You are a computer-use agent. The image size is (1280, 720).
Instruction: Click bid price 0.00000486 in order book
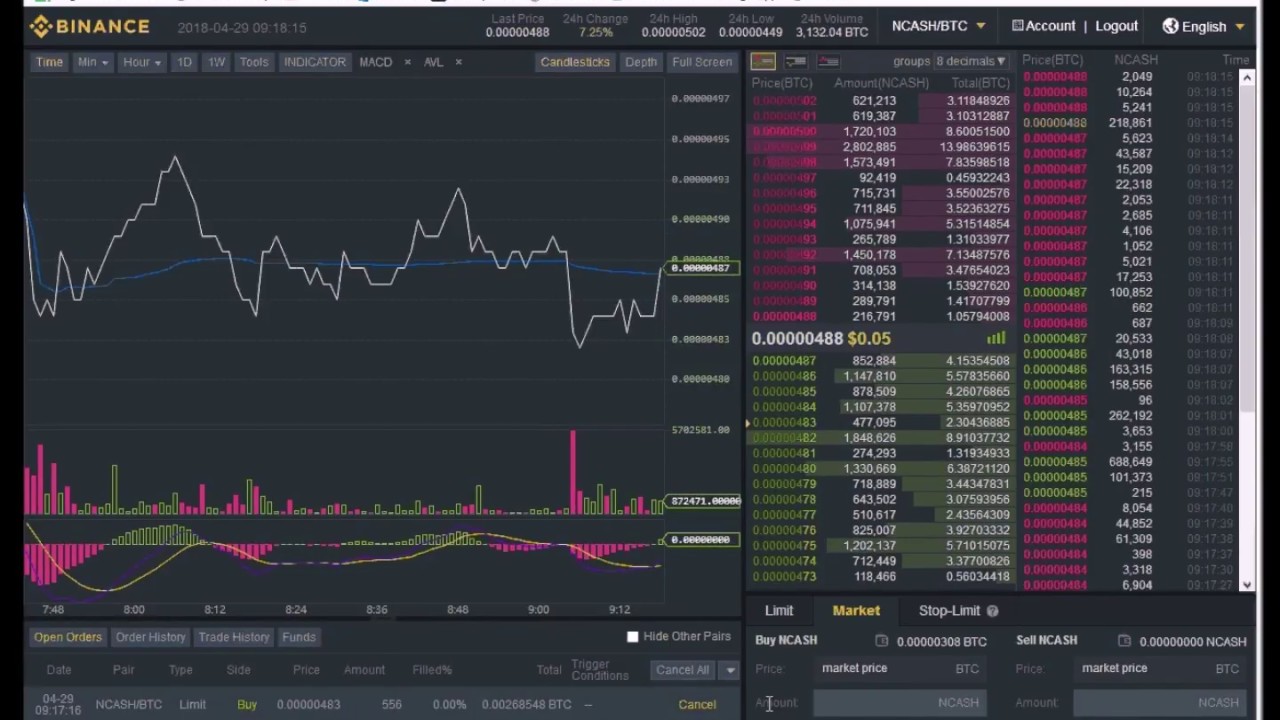(x=784, y=376)
